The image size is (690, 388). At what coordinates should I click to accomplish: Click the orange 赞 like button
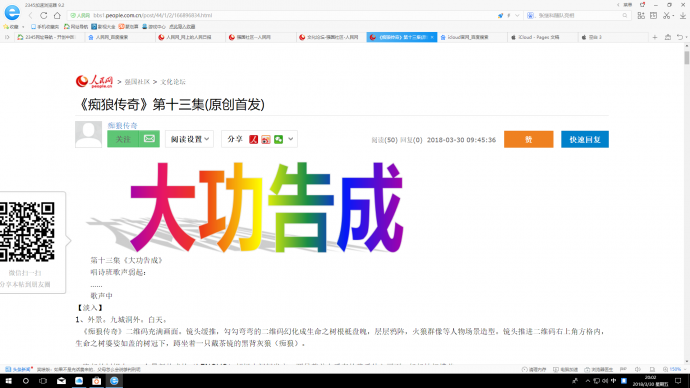[529, 139]
